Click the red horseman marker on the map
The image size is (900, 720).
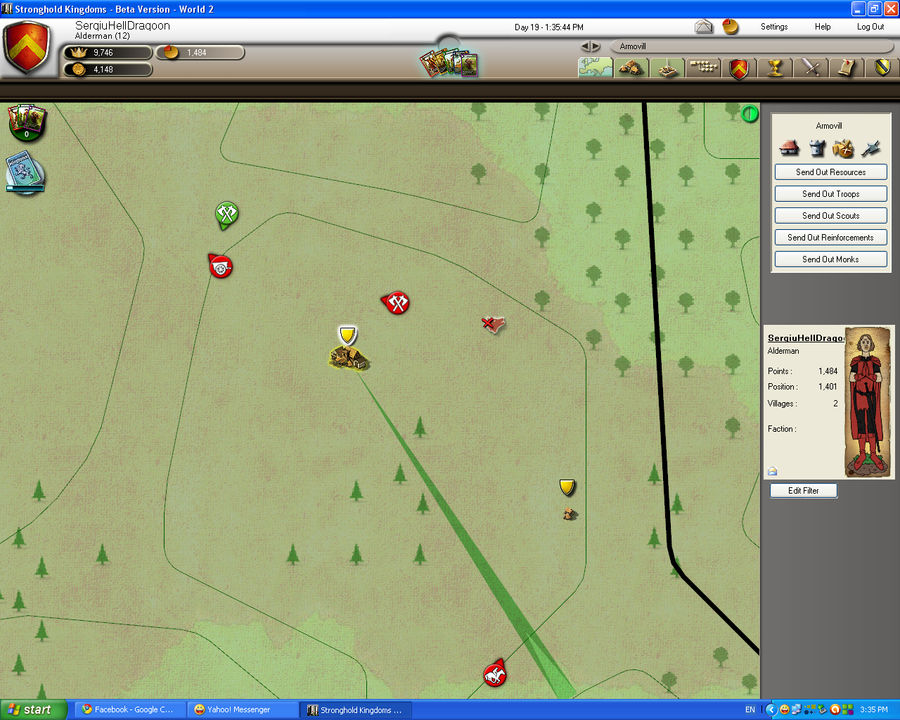[494, 673]
